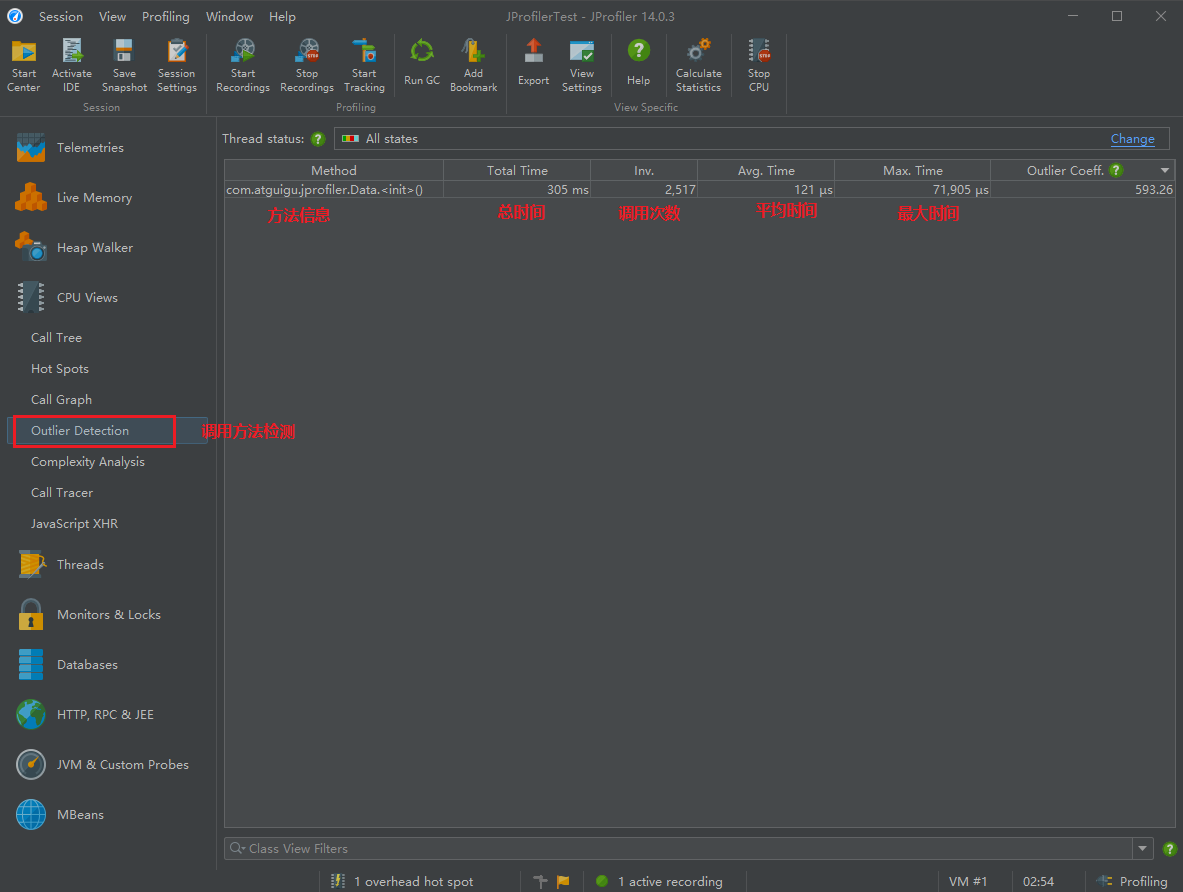This screenshot has height=892, width=1183.
Task: Click the help icon next to Thread status
Action: tap(318, 139)
